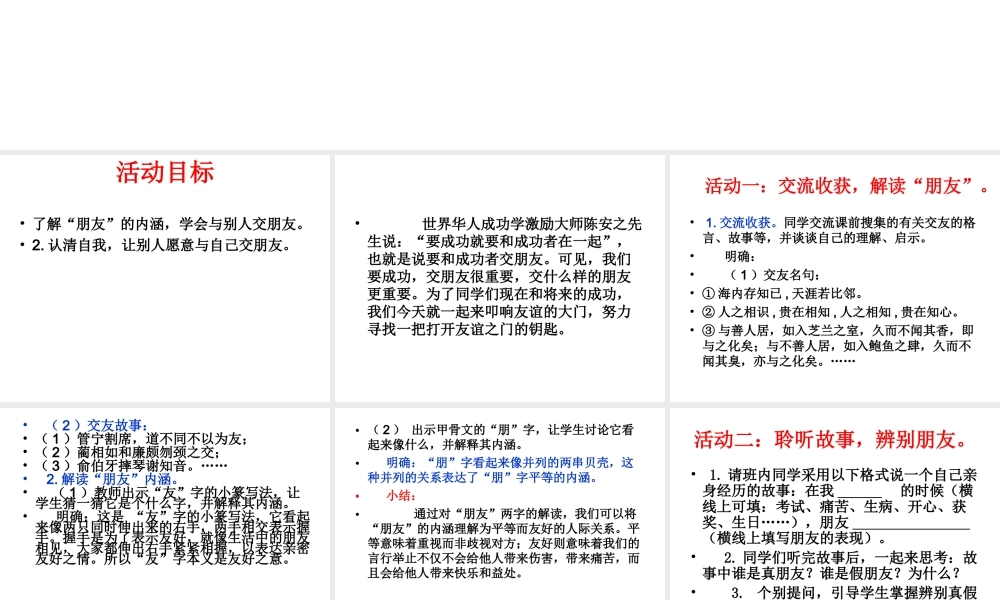The image size is (1000, 600).
Task: Select the 甲骨文 朋 character slide
Action: click(x=500, y=500)
